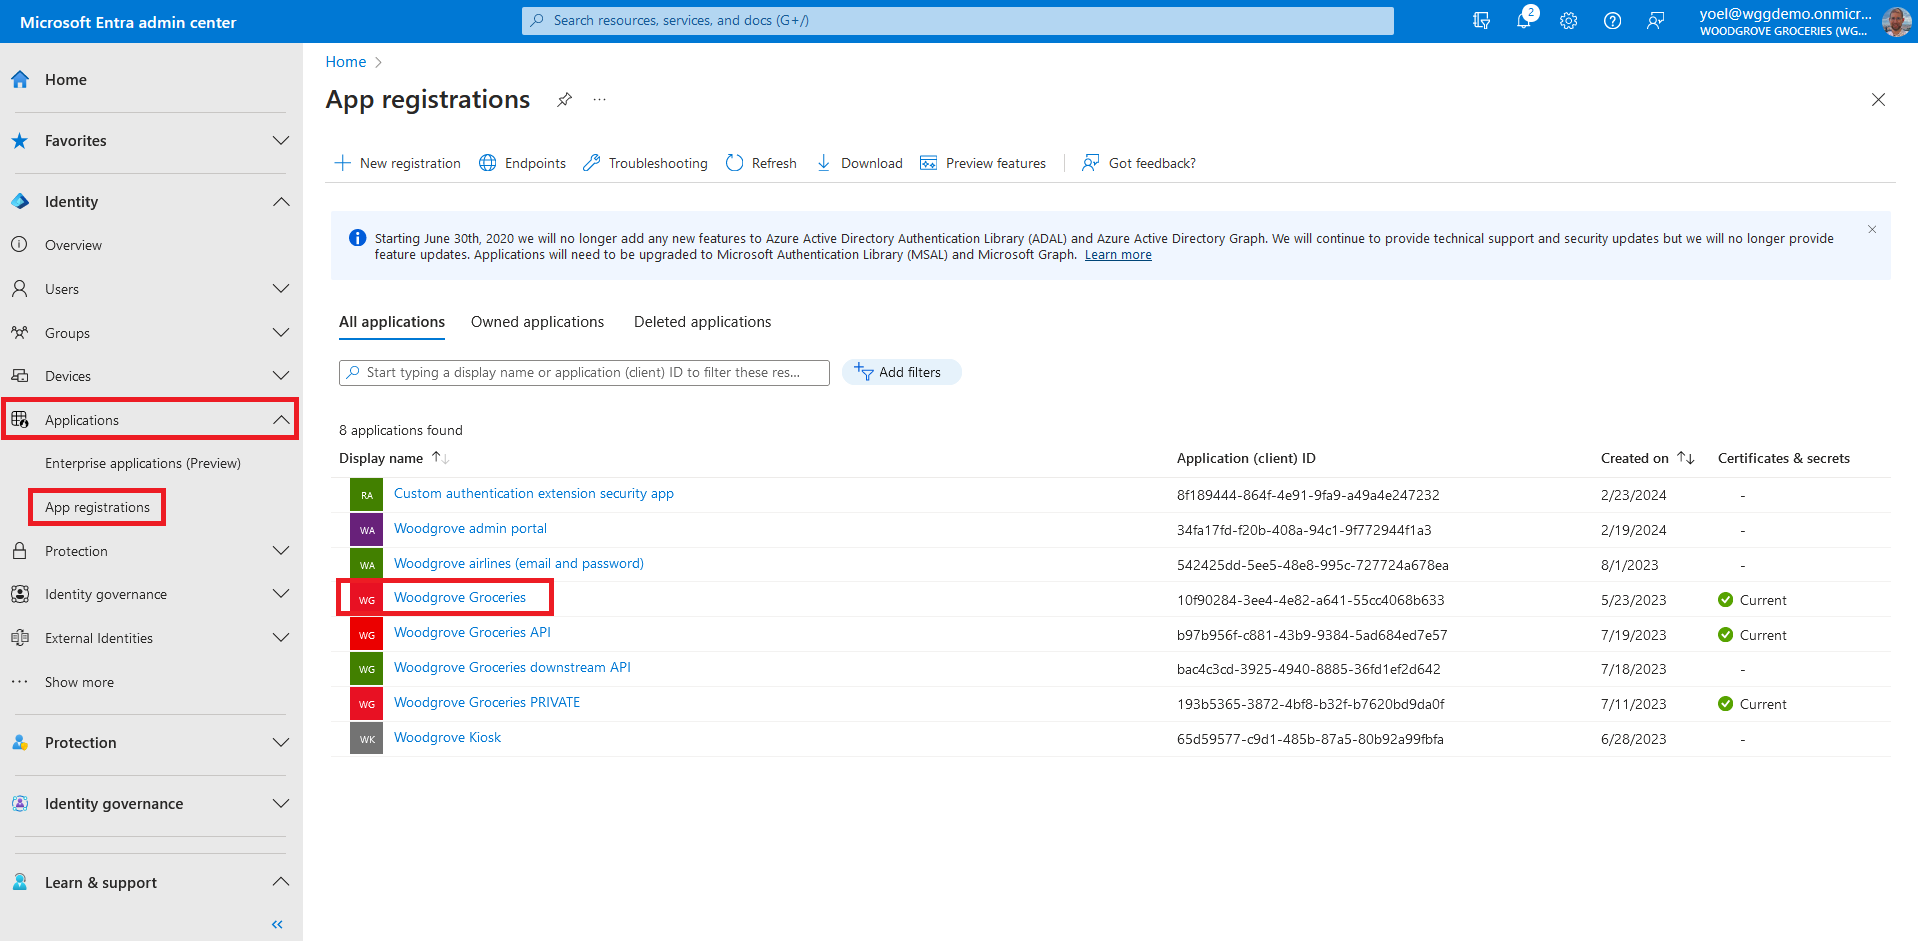Screen dimensions: 1918x941
Task: Click the Refresh toolbar icon
Action: click(735, 163)
